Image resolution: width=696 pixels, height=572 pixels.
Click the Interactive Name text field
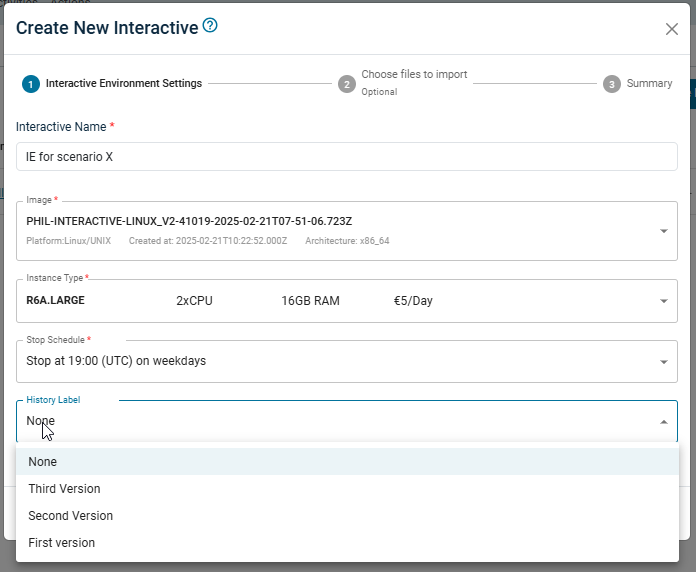tap(346, 157)
